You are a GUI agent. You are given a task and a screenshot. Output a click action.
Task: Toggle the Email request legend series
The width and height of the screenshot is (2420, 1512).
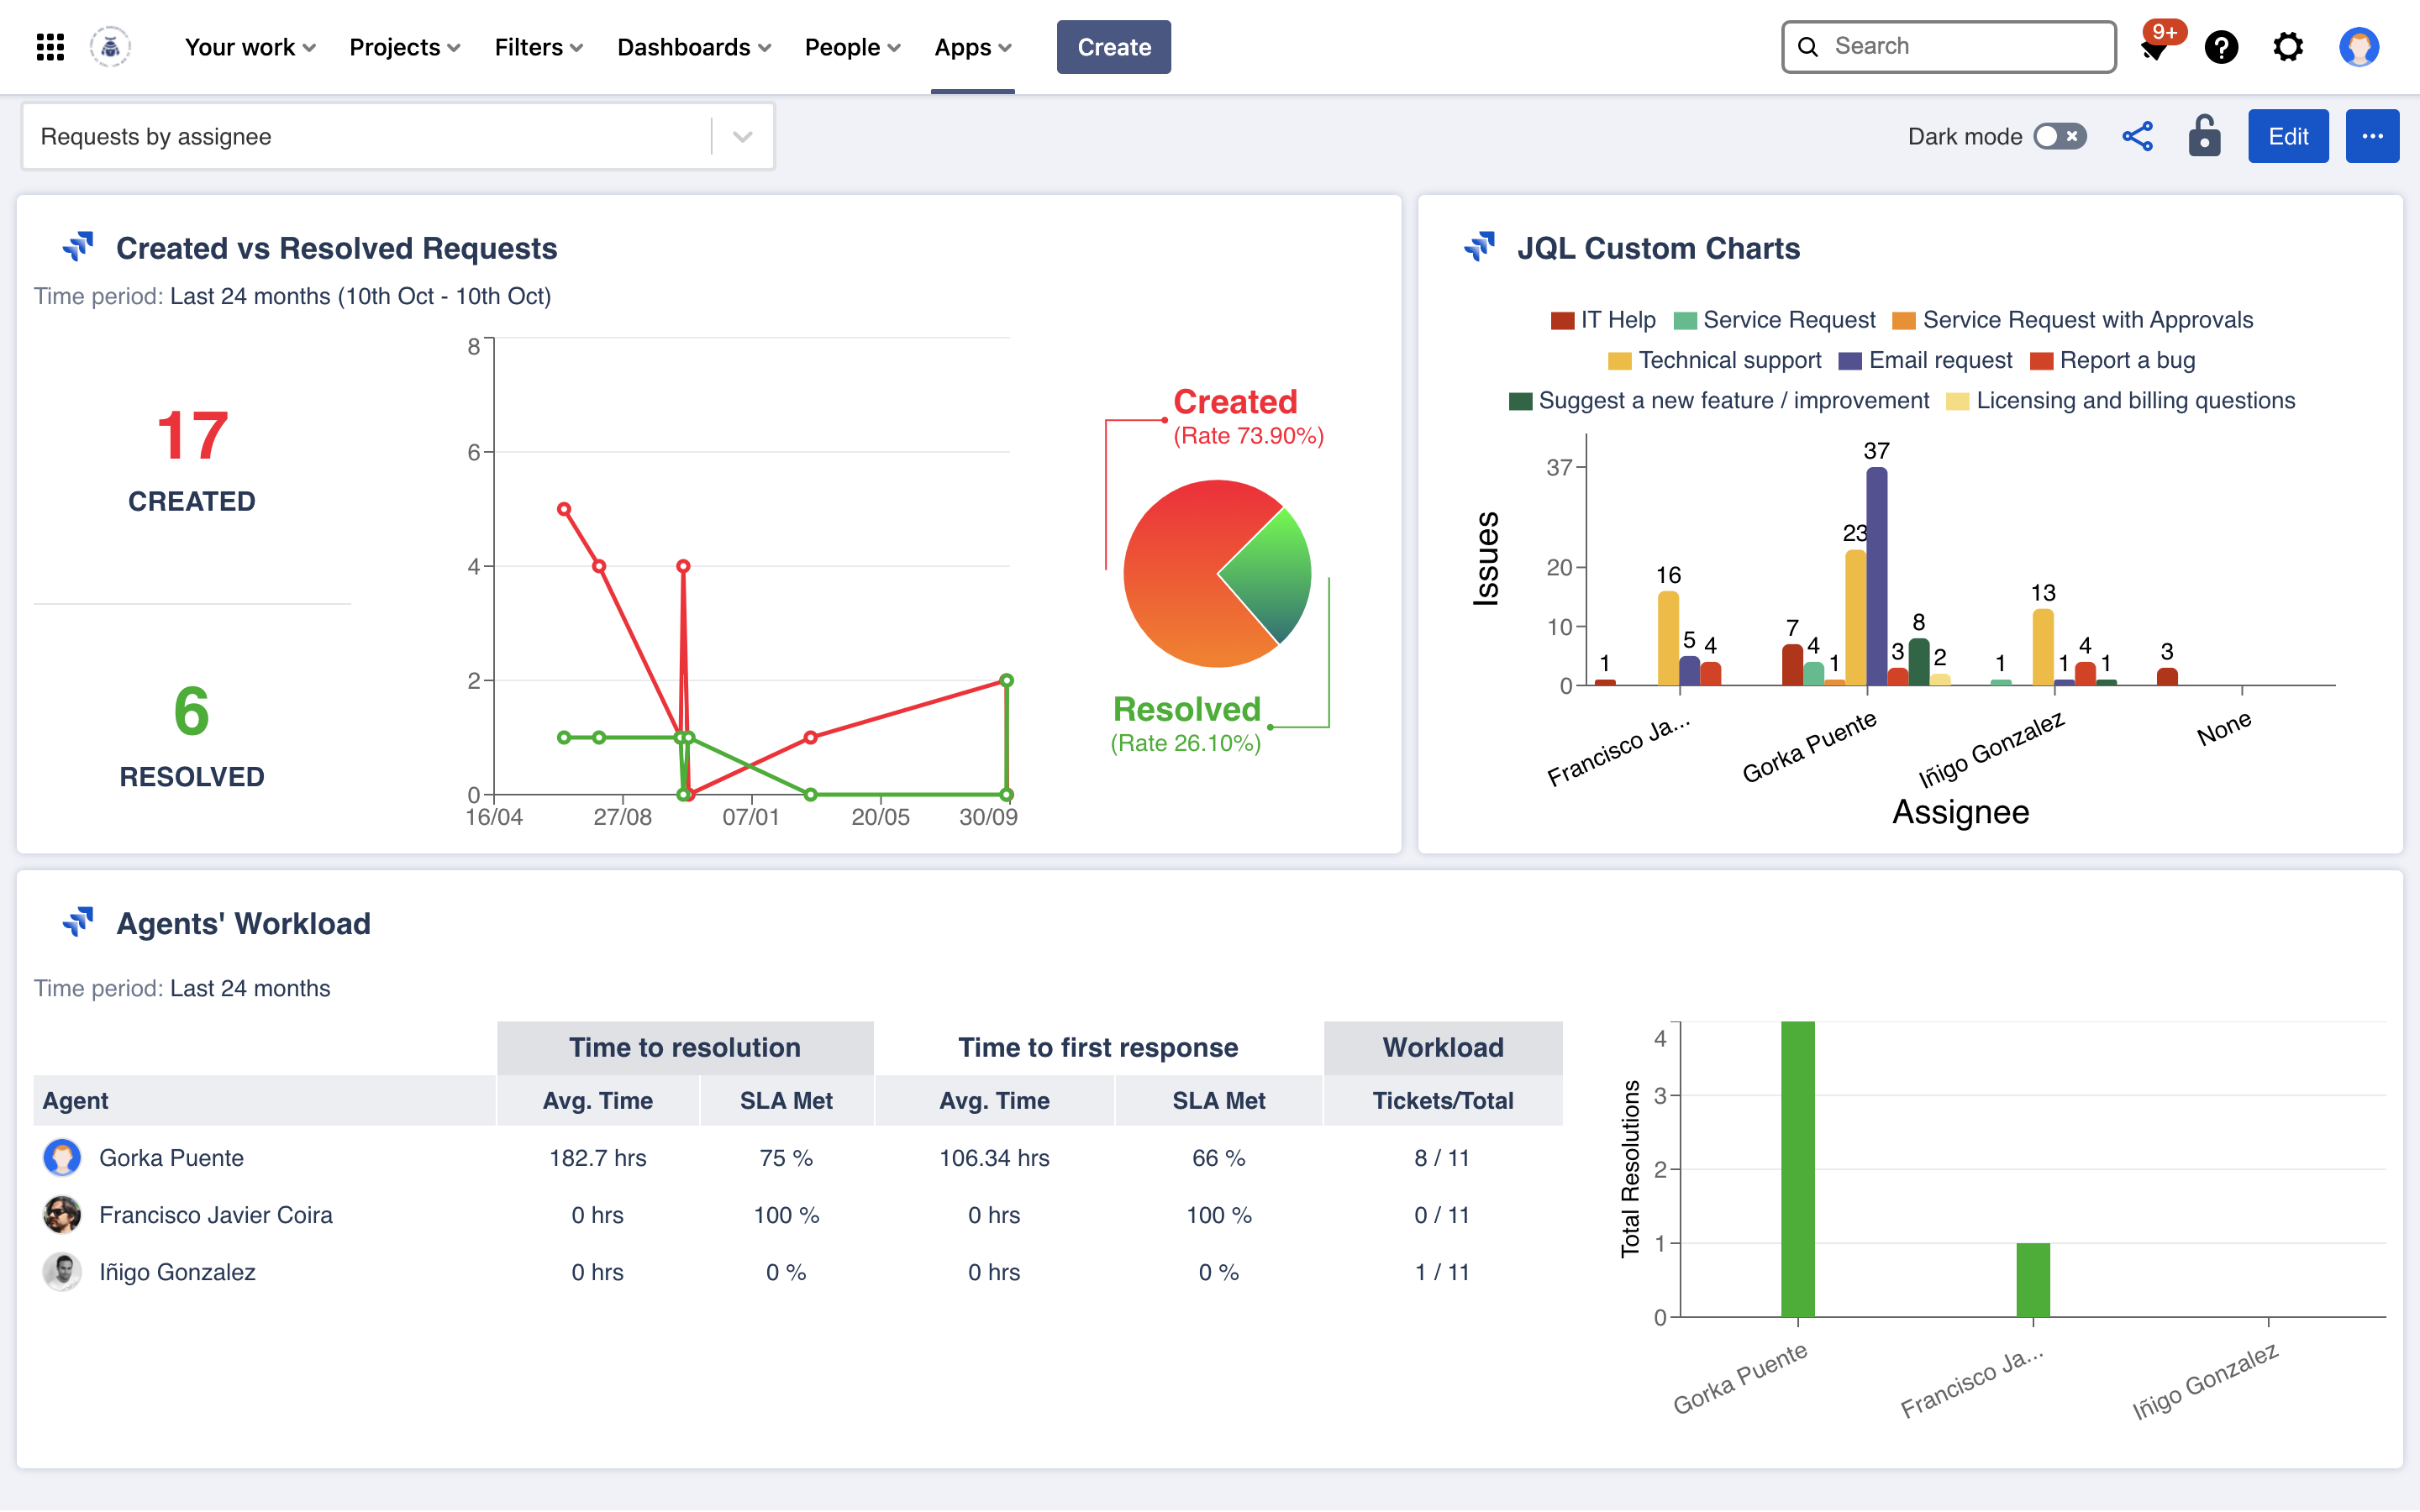pyautogui.click(x=1925, y=360)
